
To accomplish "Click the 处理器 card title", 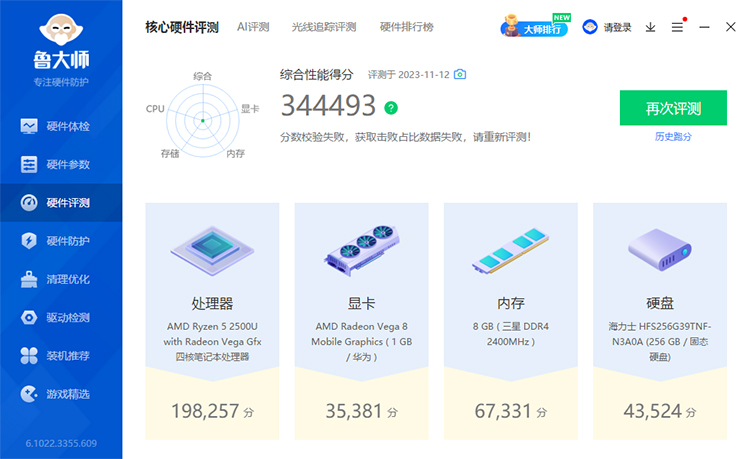I will pos(212,303).
